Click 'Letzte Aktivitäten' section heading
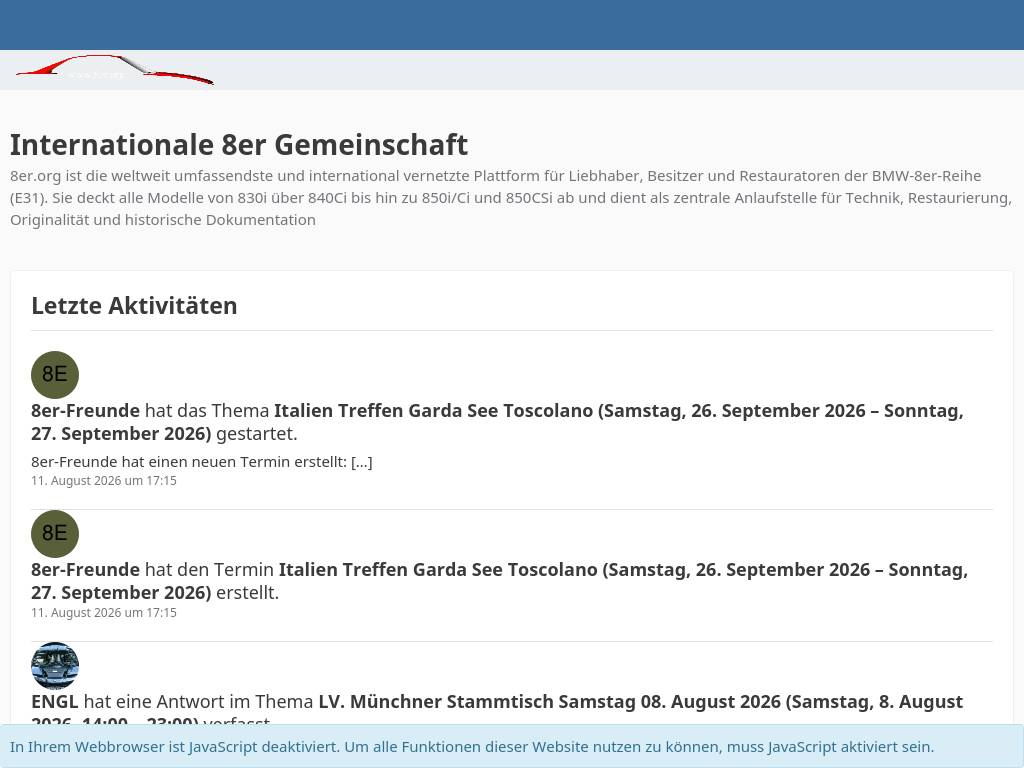The width and height of the screenshot is (1024, 768). pos(135,306)
